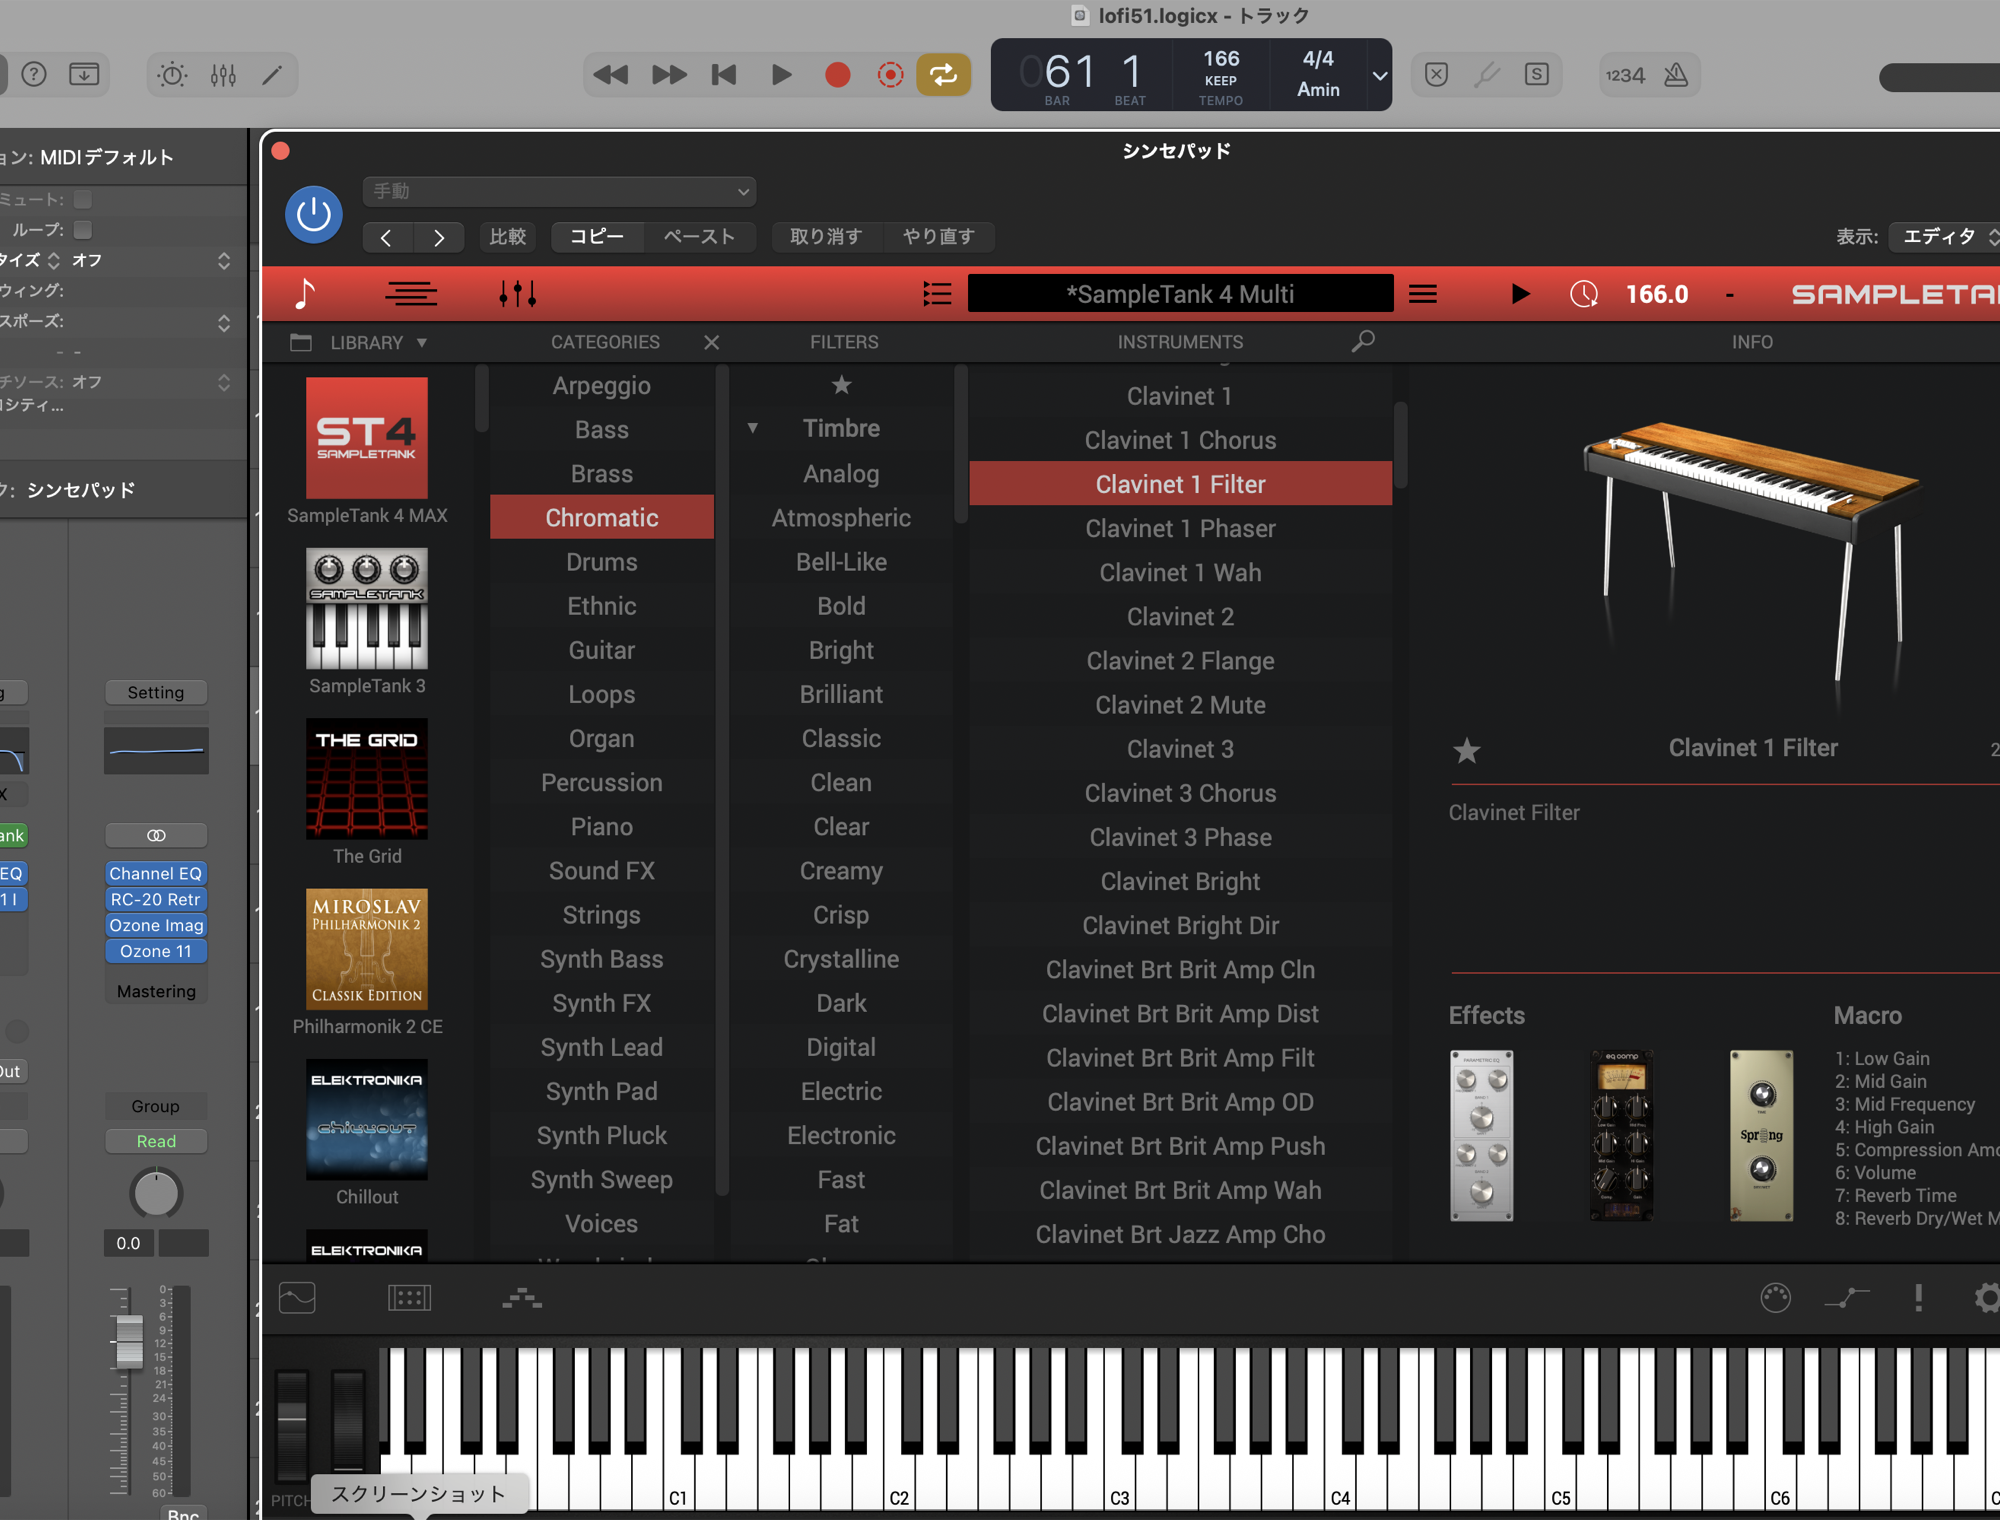This screenshot has height=1520, width=2000.
Task: Click the MIDI panic exclamation icon
Action: 1918,1298
